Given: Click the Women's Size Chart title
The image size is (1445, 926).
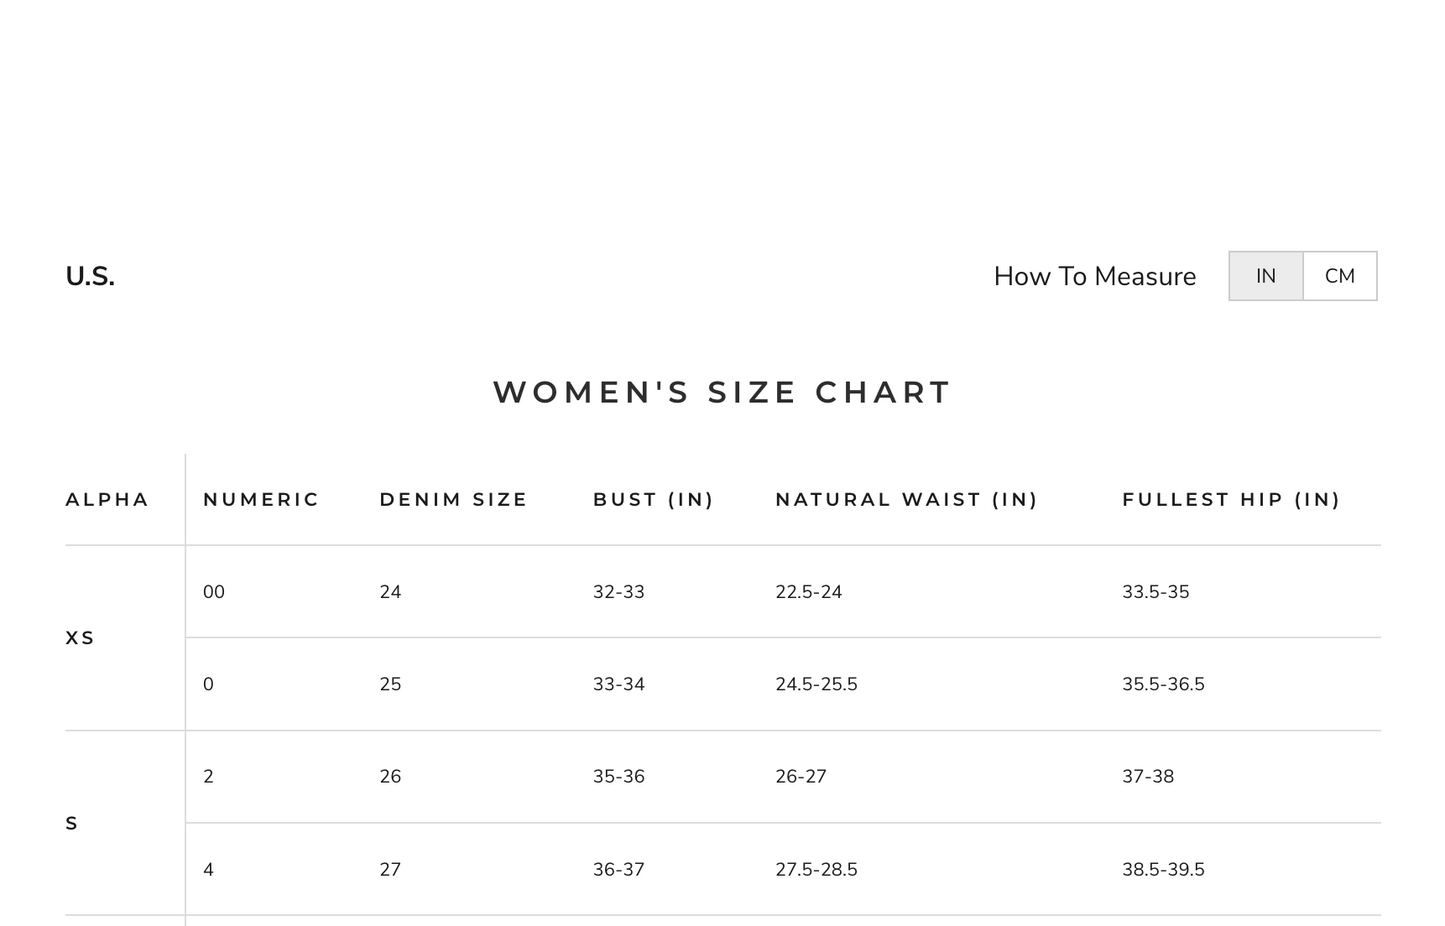Looking at the screenshot, I should click(722, 392).
